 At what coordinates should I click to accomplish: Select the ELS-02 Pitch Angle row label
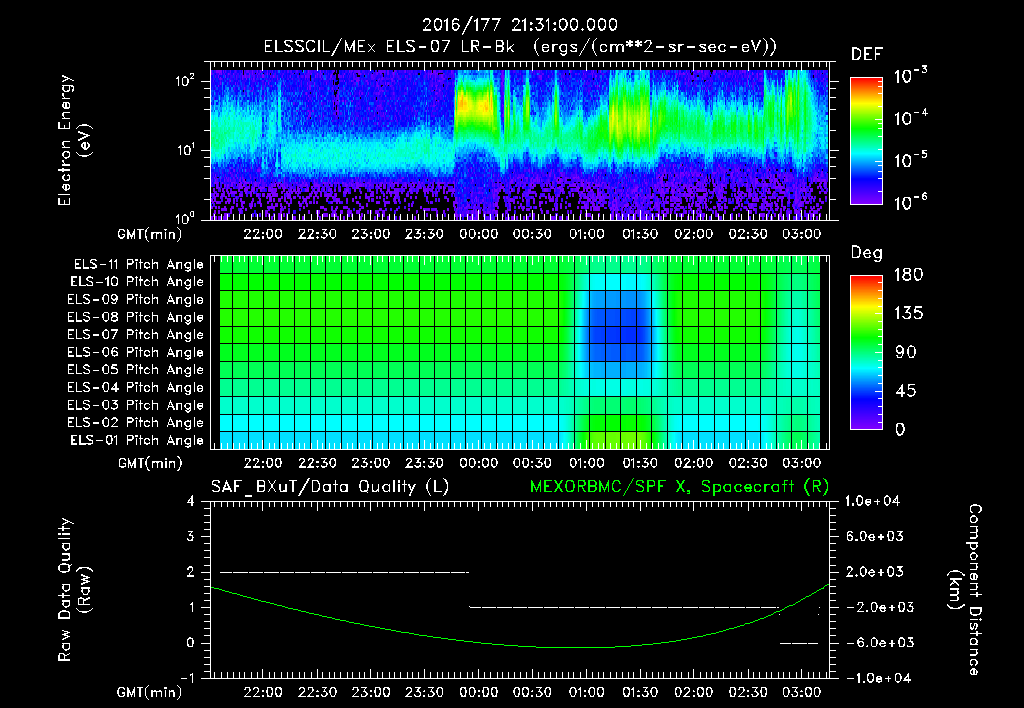(x=136, y=423)
